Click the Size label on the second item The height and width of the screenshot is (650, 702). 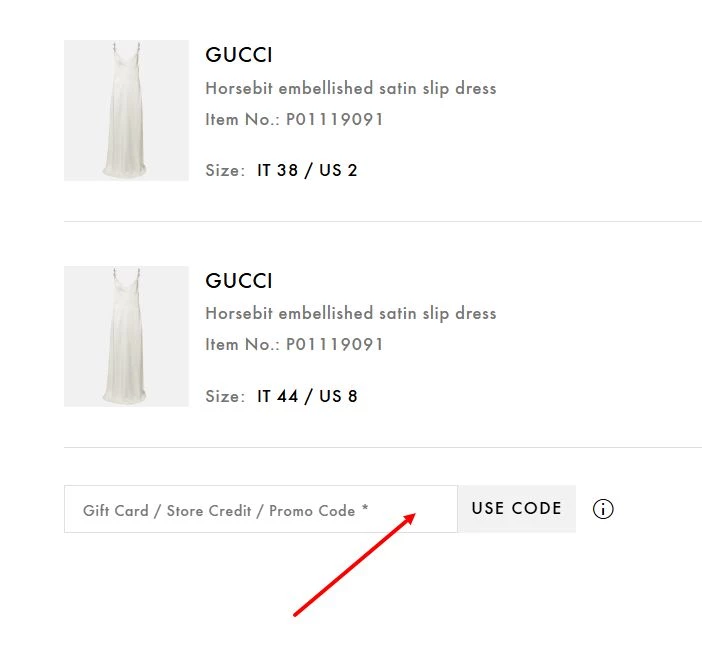(x=224, y=396)
